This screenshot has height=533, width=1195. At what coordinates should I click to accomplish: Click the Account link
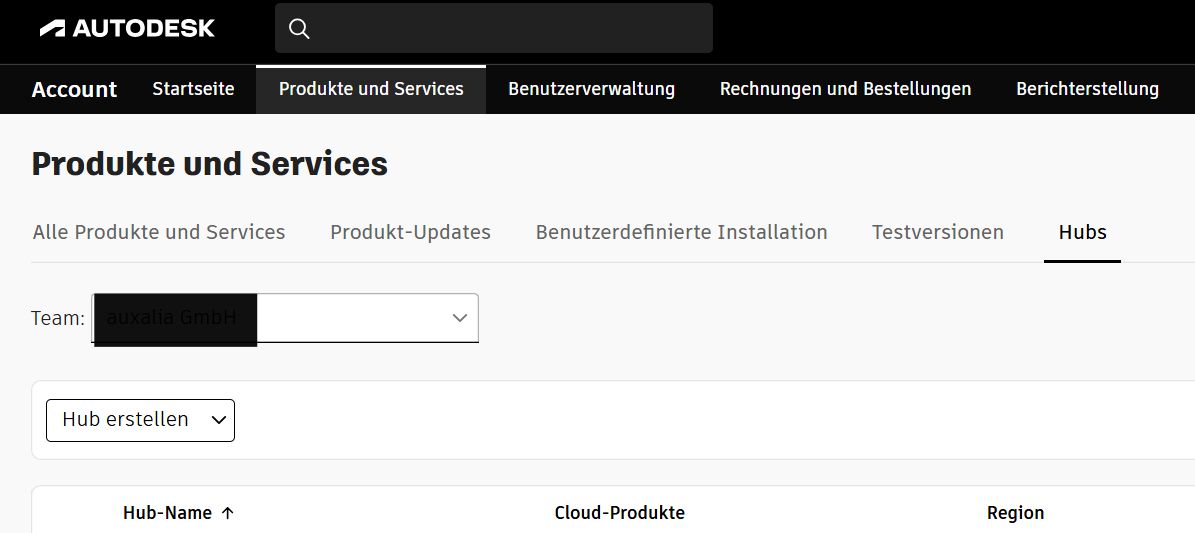[74, 89]
